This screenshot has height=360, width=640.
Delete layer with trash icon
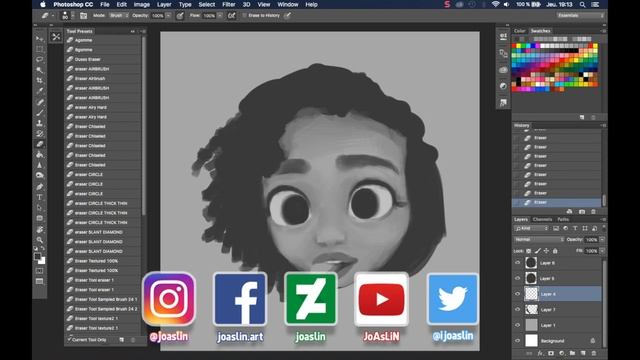tap(594, 353)
